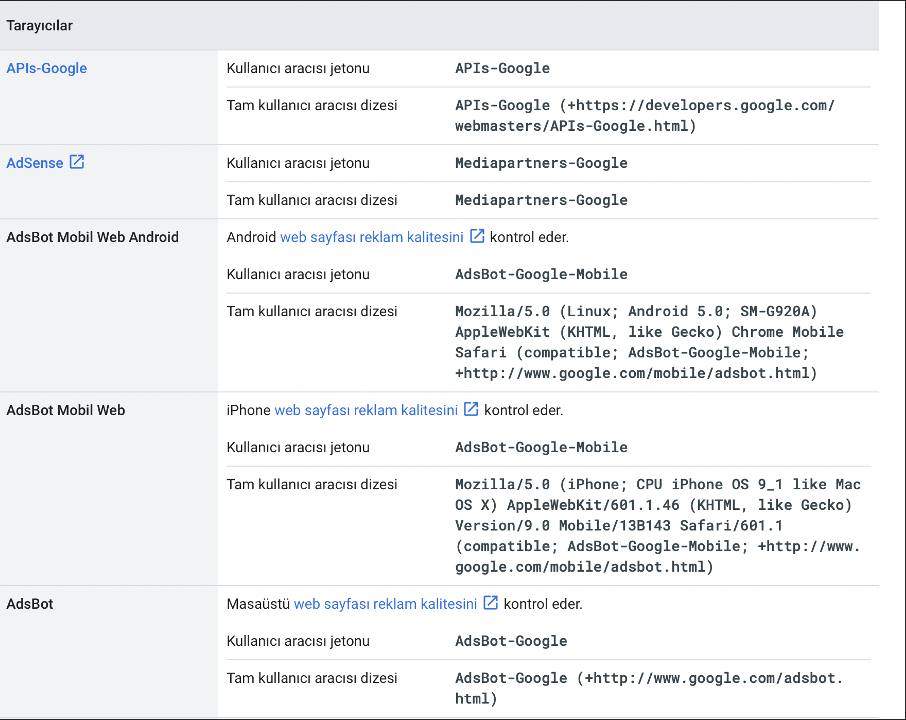Open the desktop web sayfası reklam kalitesini link
The height and width of the screenshot is (720, 906).
coord(387,603)
